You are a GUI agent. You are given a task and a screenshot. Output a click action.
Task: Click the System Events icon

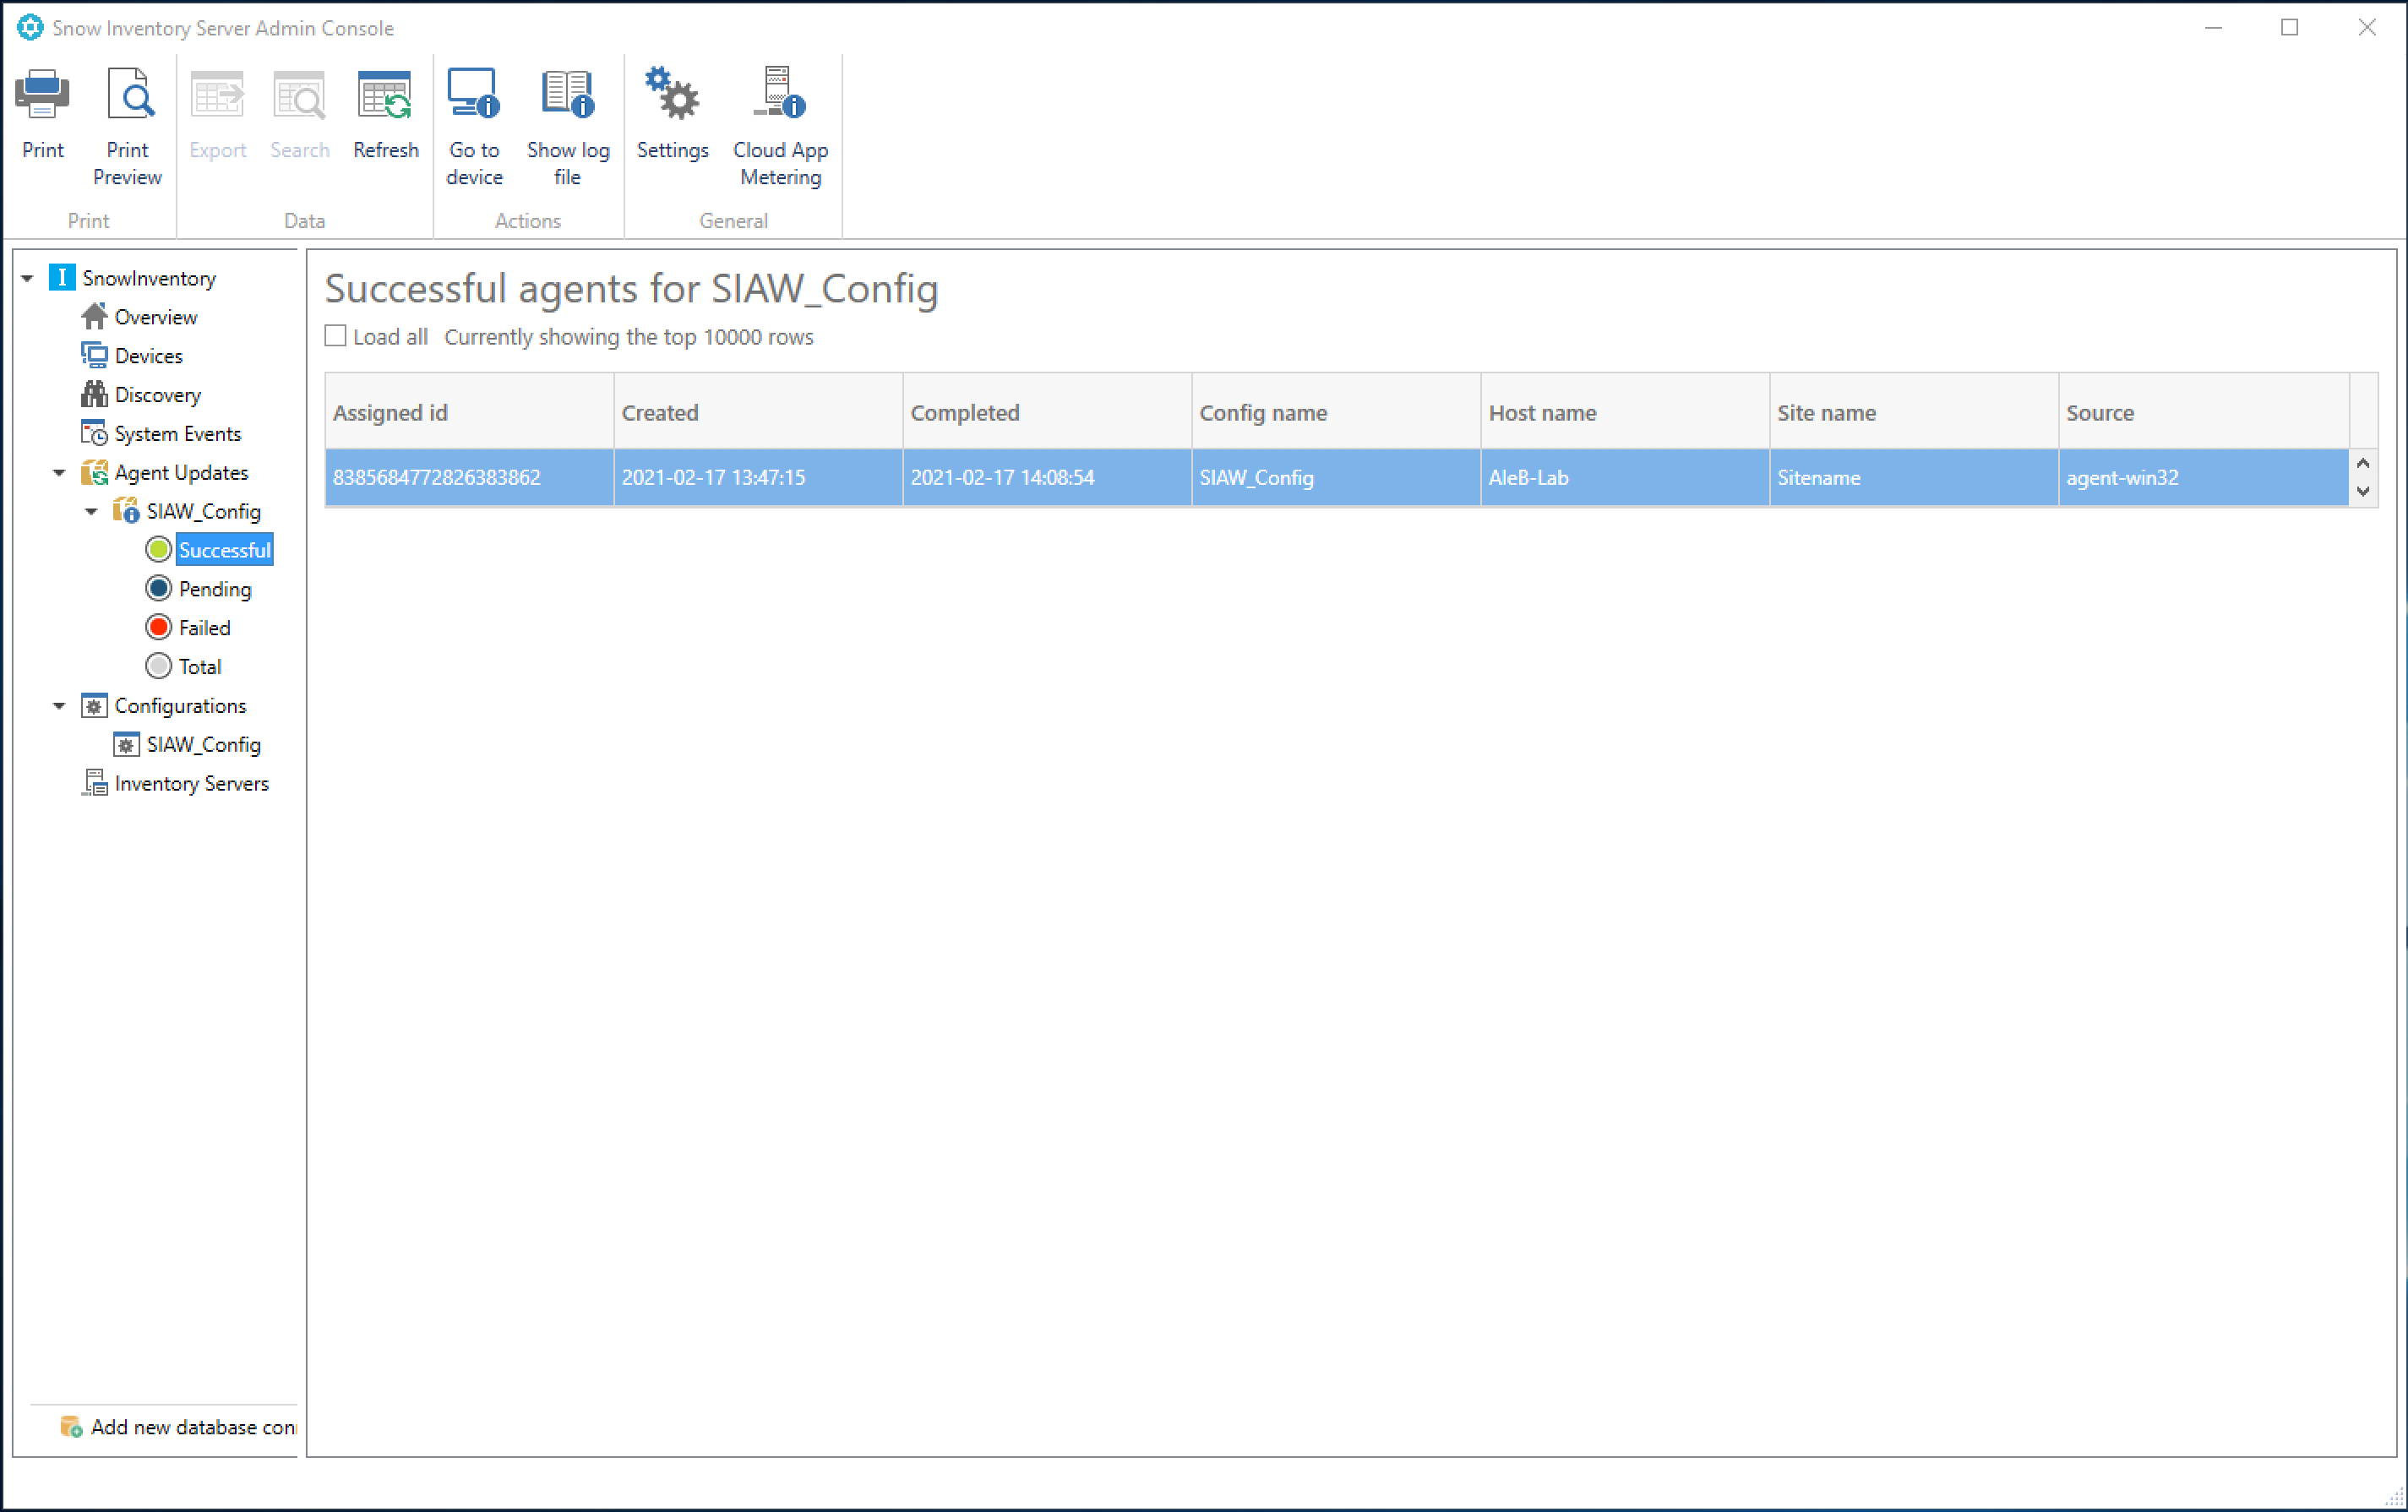pos(94,433)
